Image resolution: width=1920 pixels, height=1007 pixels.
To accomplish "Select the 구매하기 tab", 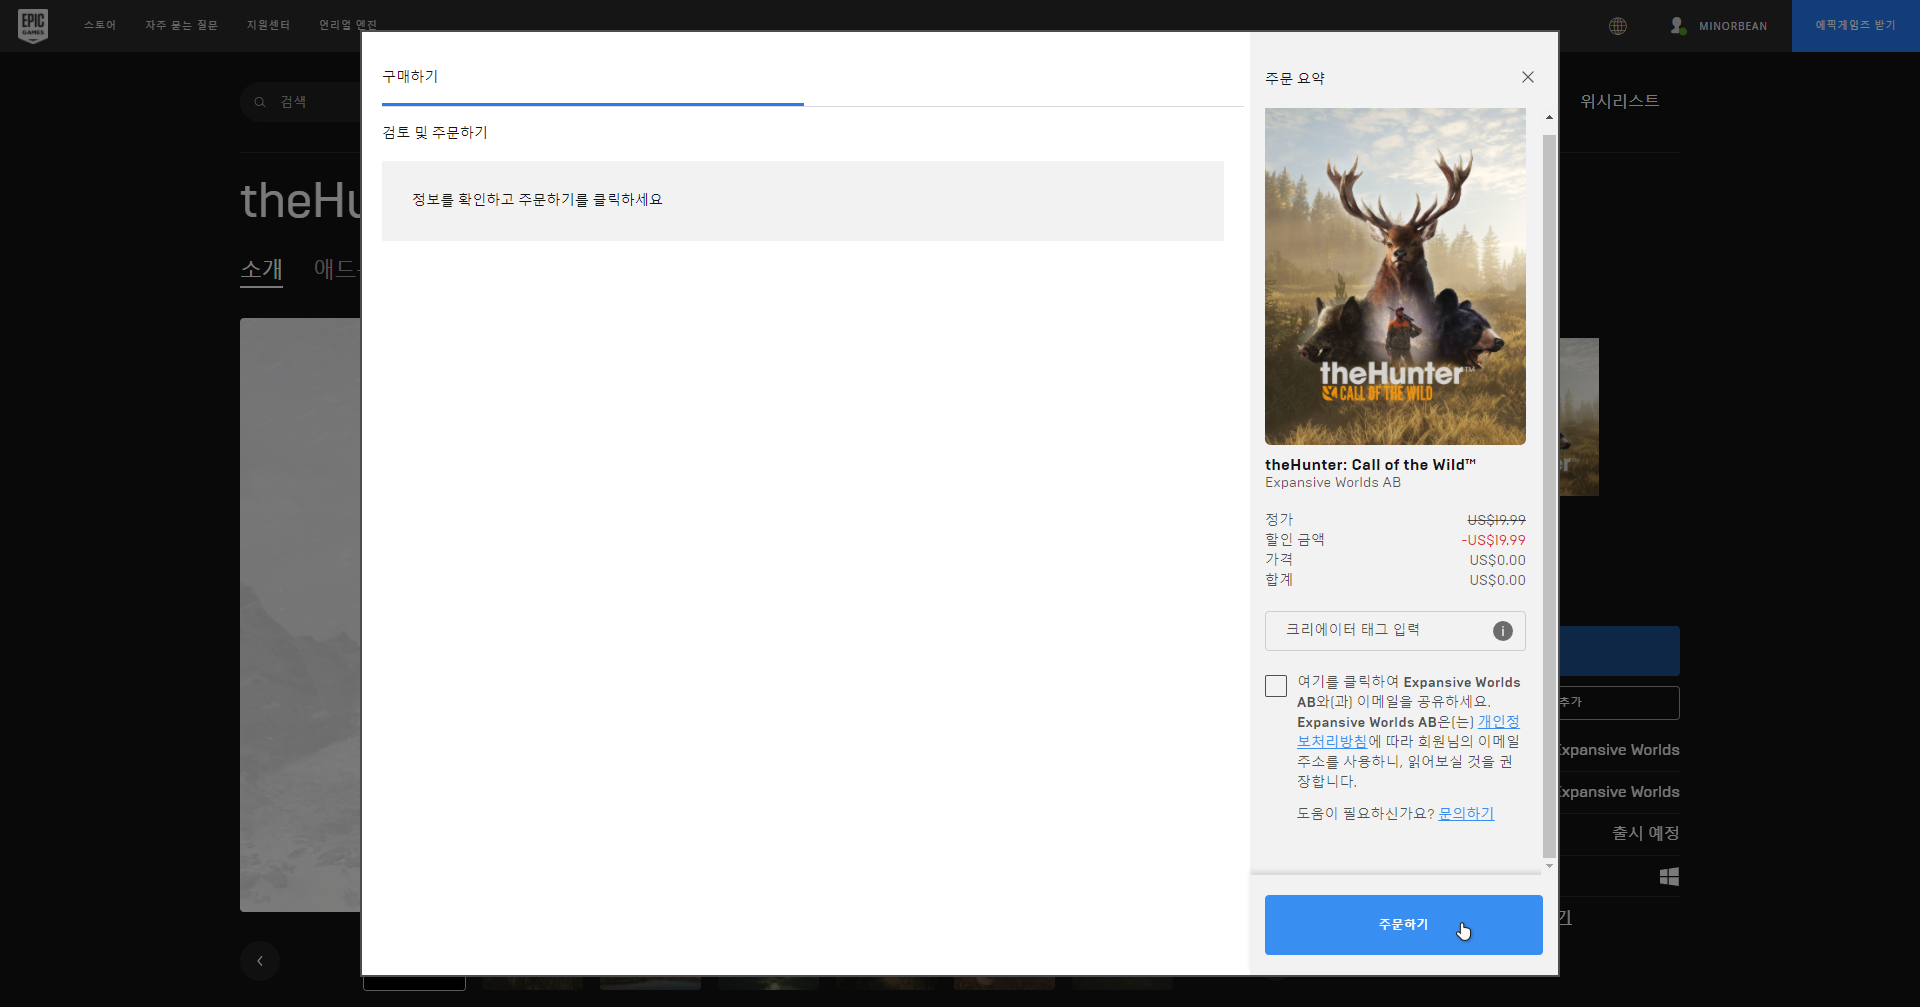I will click(410, 77).
